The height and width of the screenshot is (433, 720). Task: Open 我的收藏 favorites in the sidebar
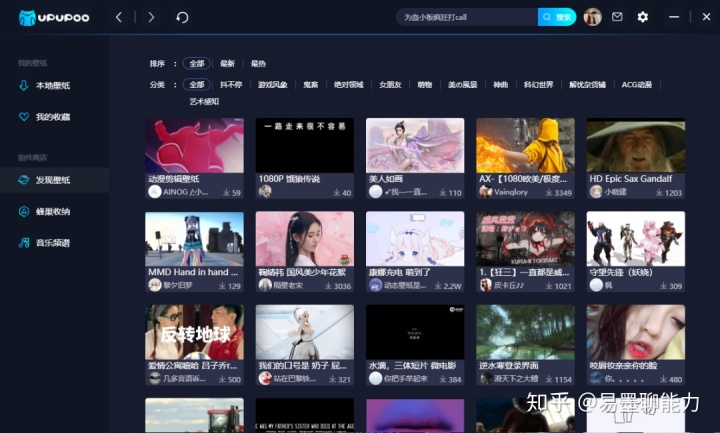(53, 117)
